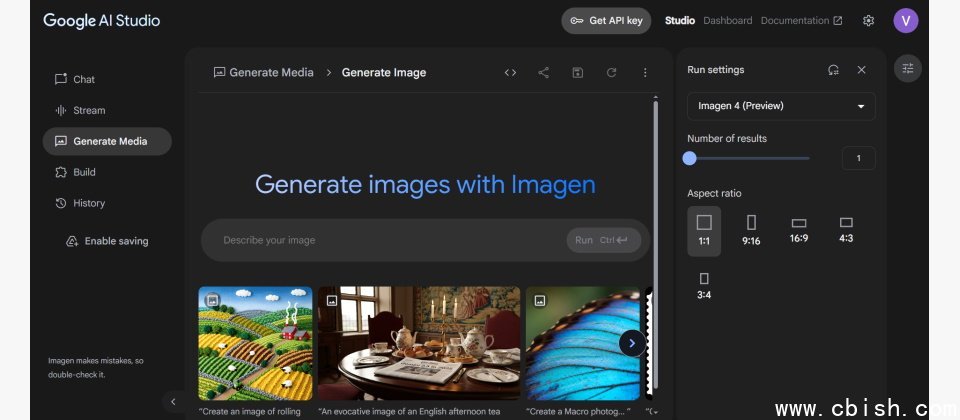The width and height of the screenshot is (960, 420).
Task: Open the three-dot more options menu
Action: 645,73
